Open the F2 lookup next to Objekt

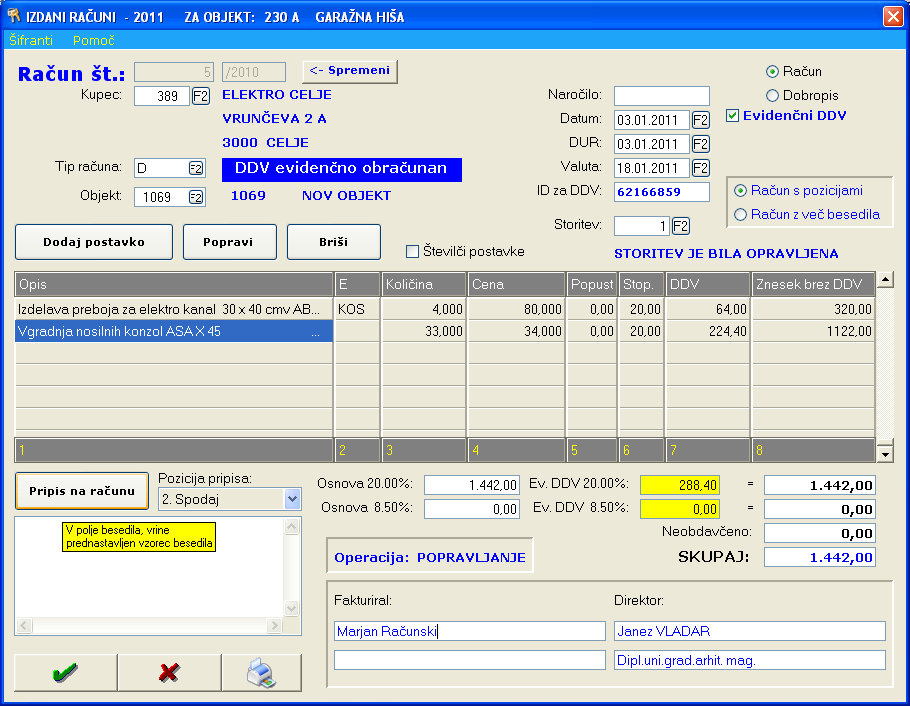pos(196,197)
